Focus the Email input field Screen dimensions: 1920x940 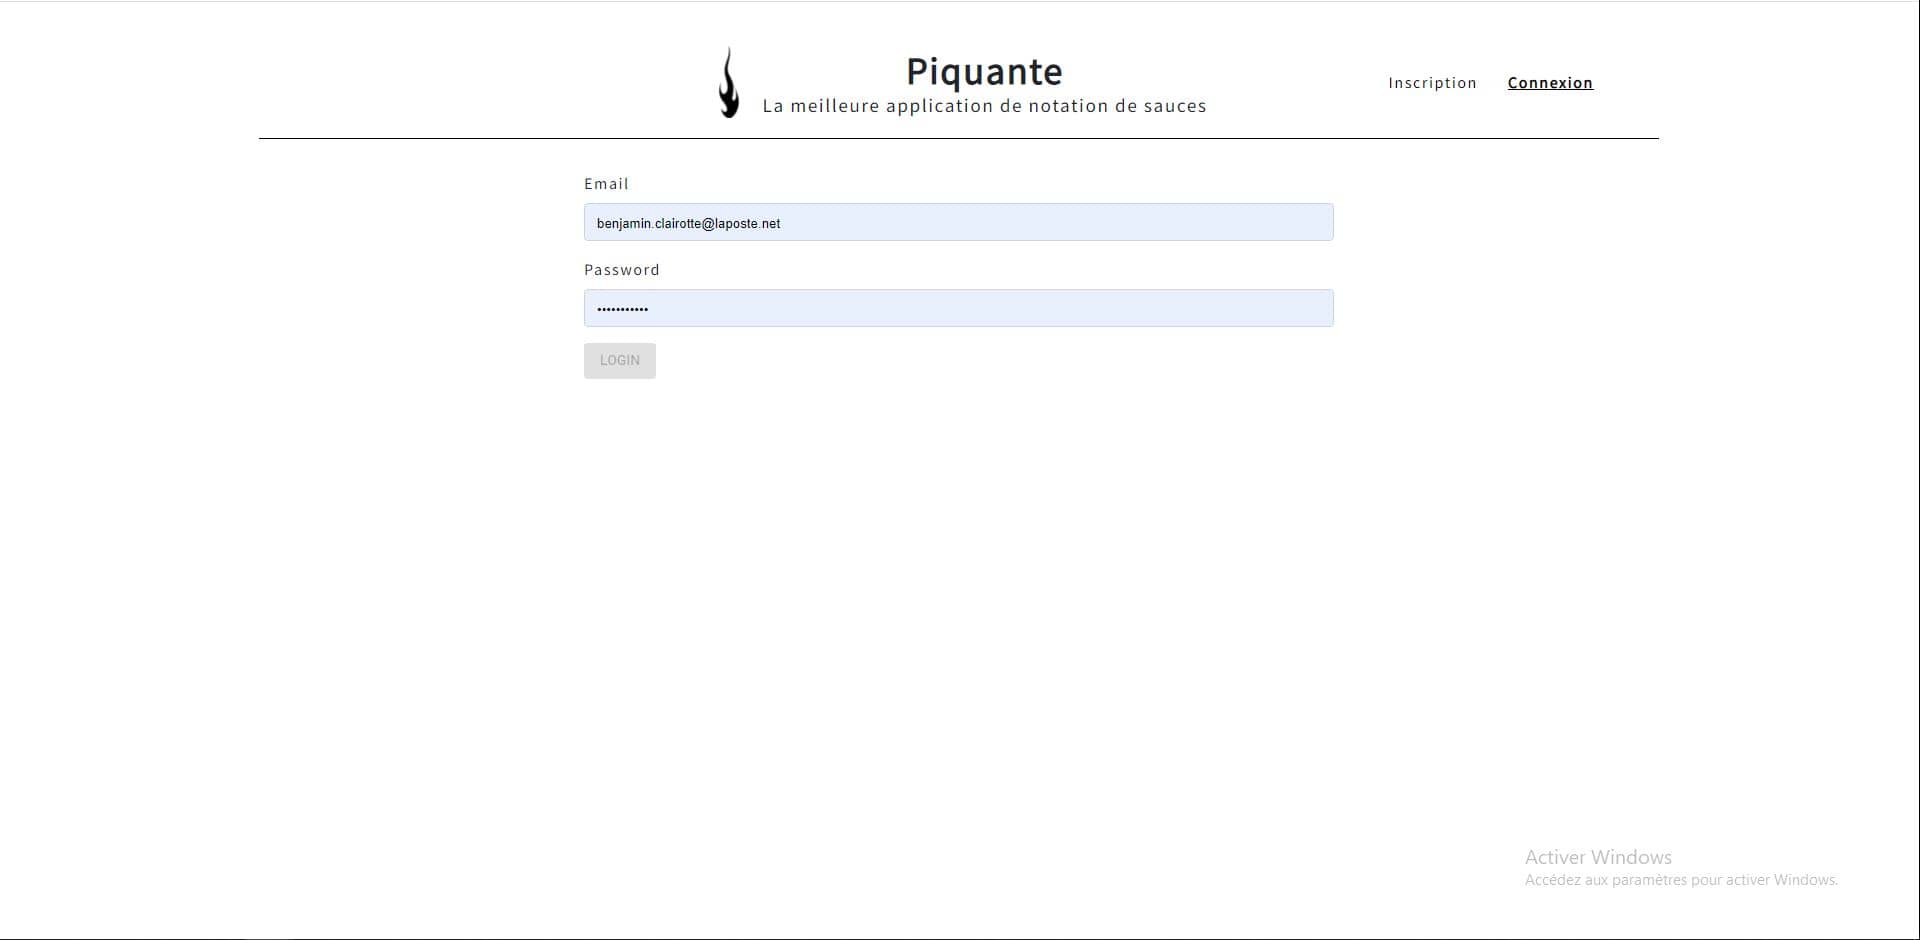tap(958, 222)
